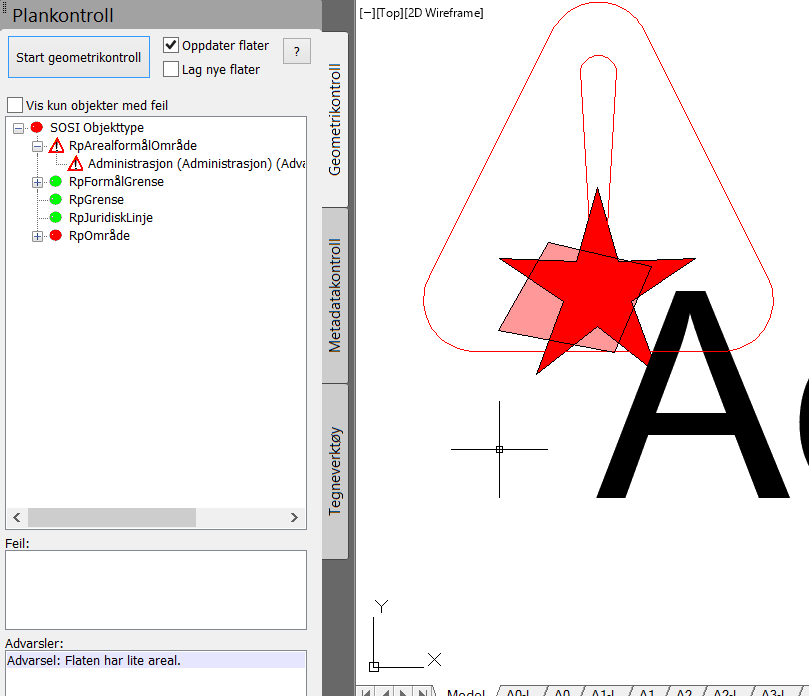Viewport: 809px width, 696px height.
Task: Collapse the SOSI Objekttype root node
Action: point(19,128)
